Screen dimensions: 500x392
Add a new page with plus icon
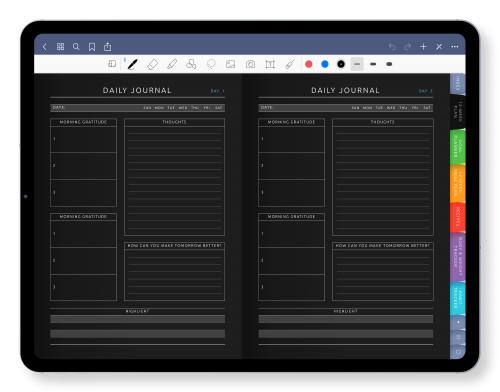(423, 47)
